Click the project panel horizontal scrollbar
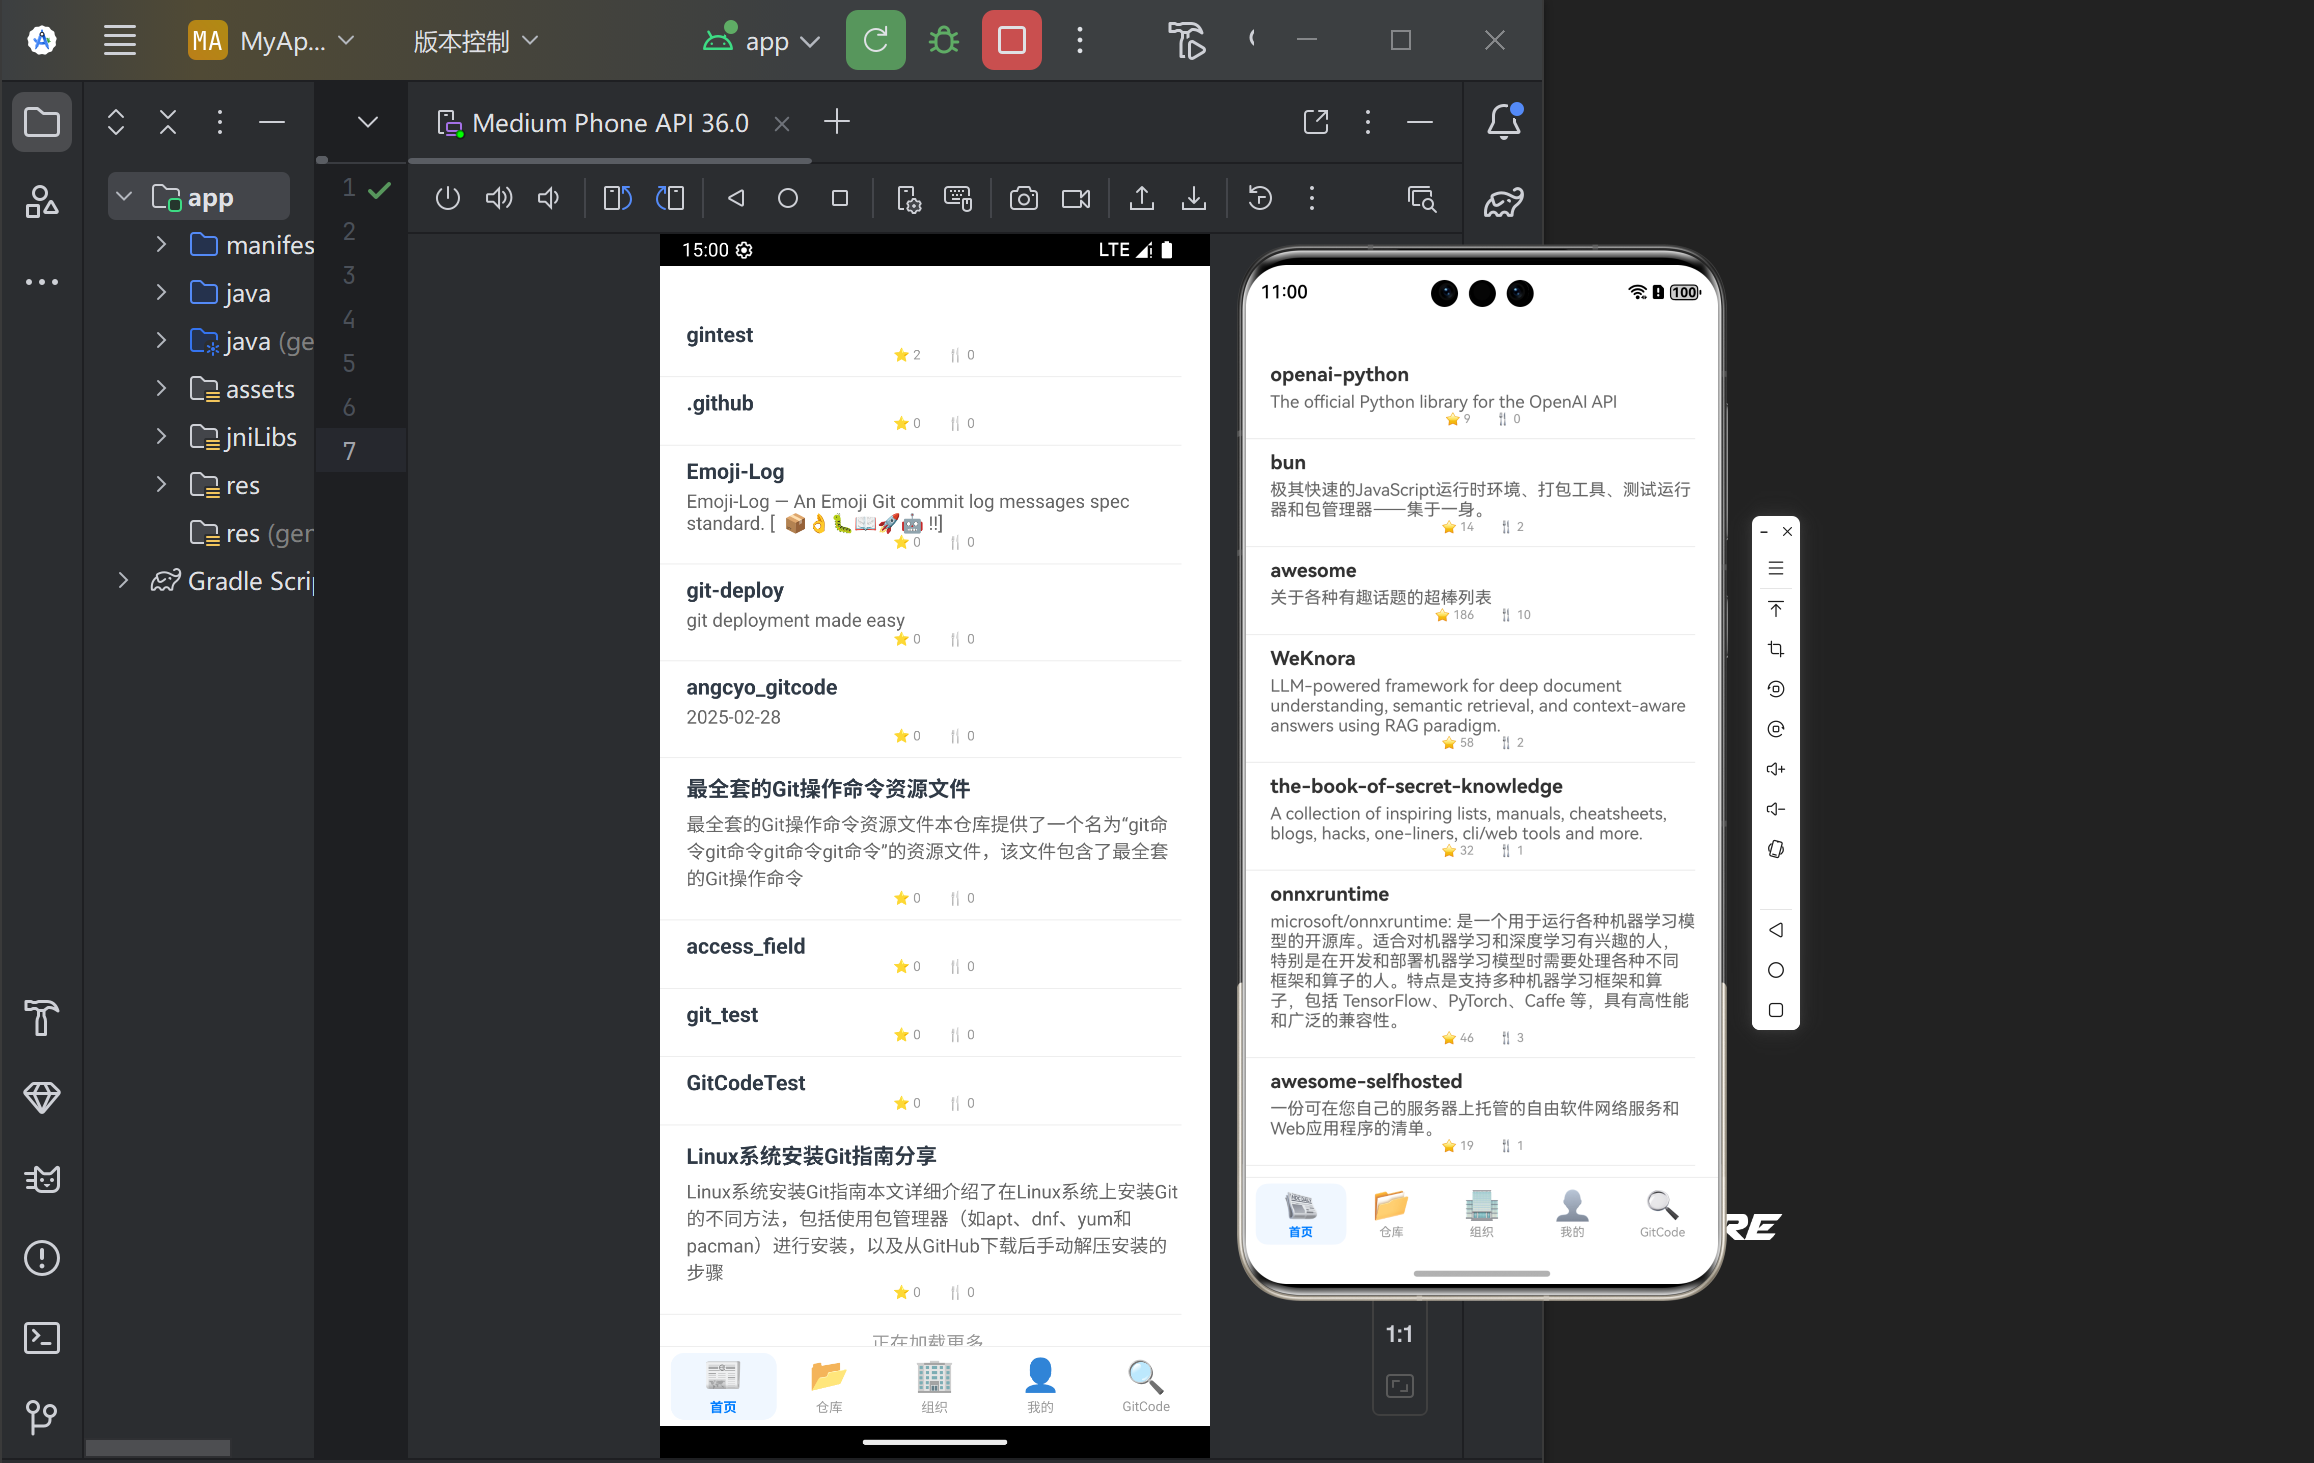The width and height of the screenshot is (2314, 1463). point(157,1447)
